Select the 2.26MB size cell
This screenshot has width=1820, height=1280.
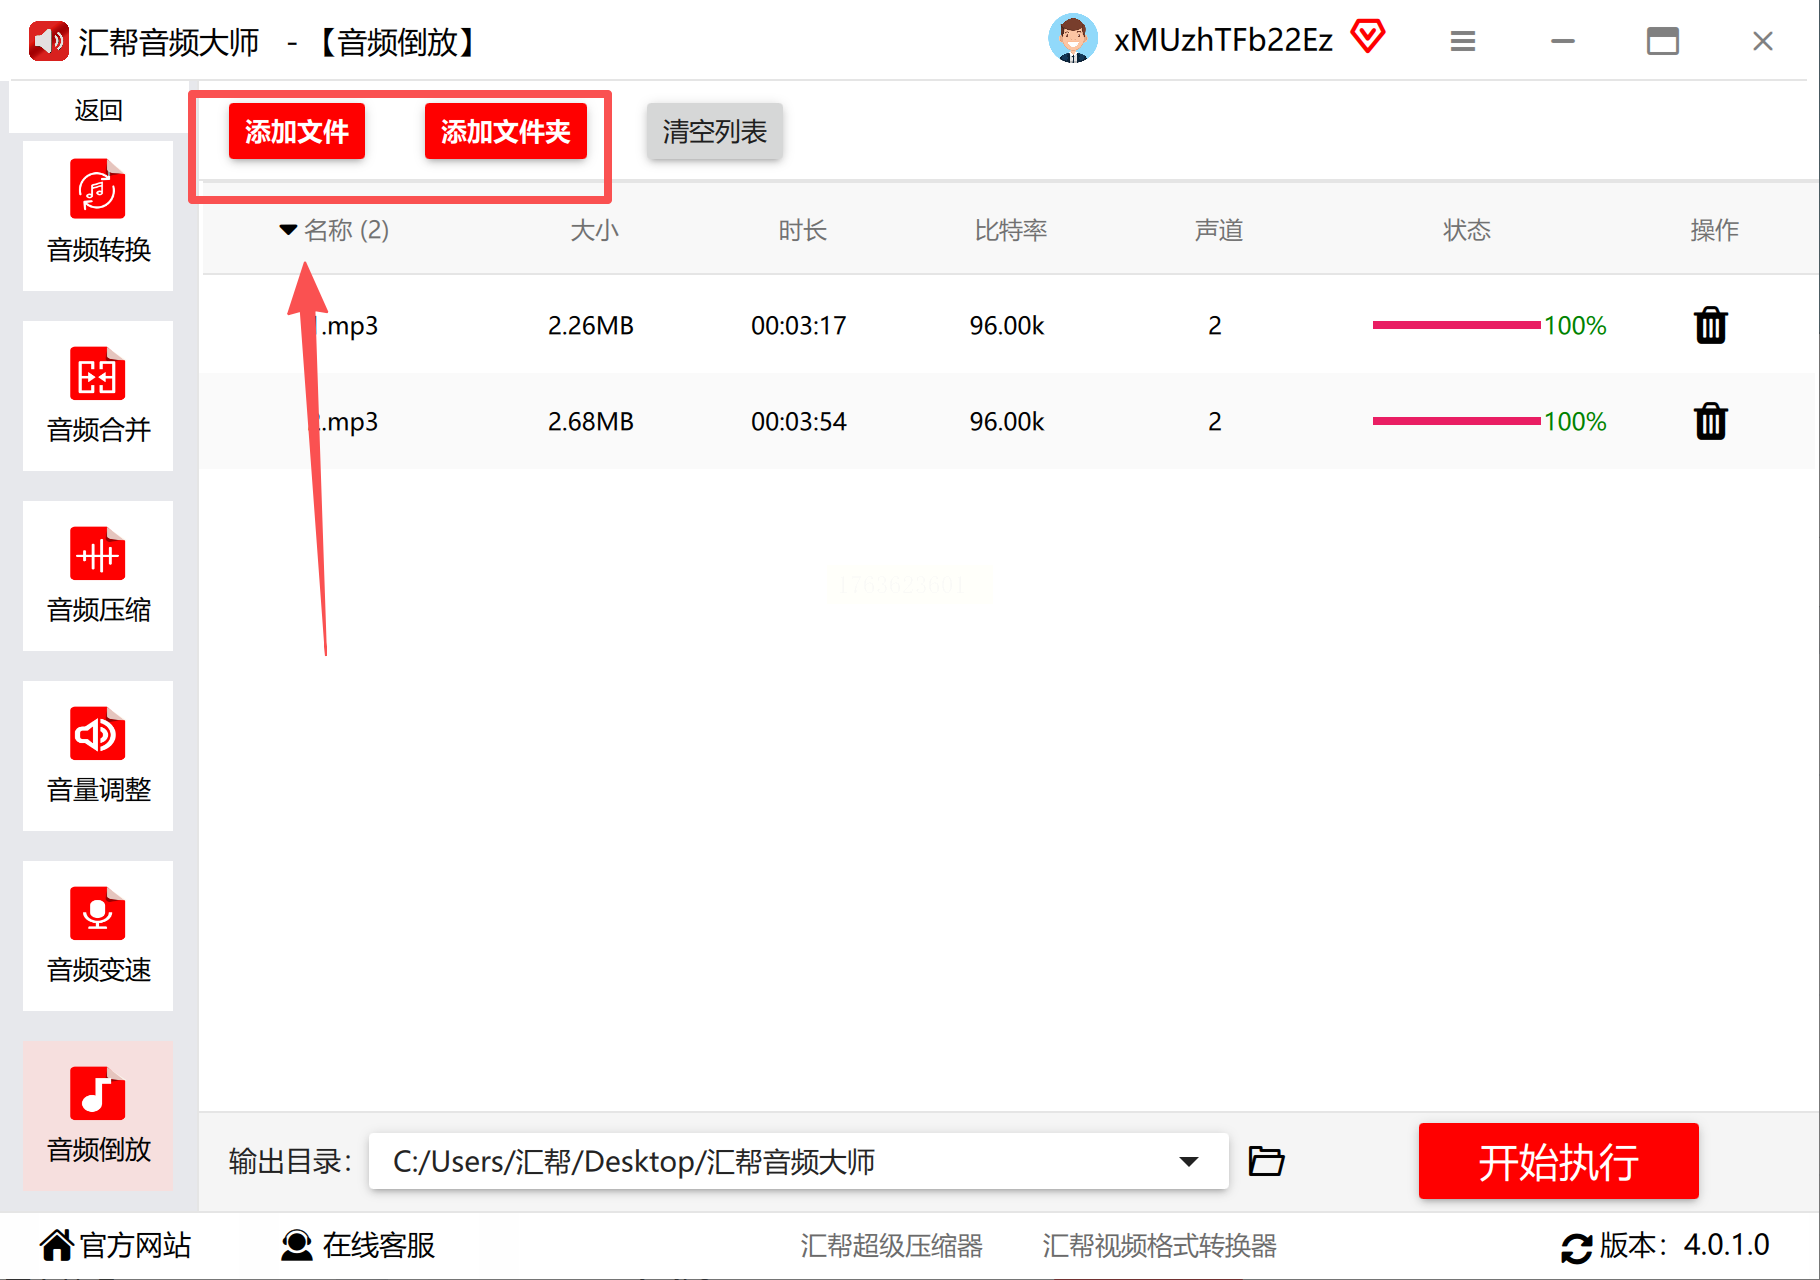tap(591, 326)
